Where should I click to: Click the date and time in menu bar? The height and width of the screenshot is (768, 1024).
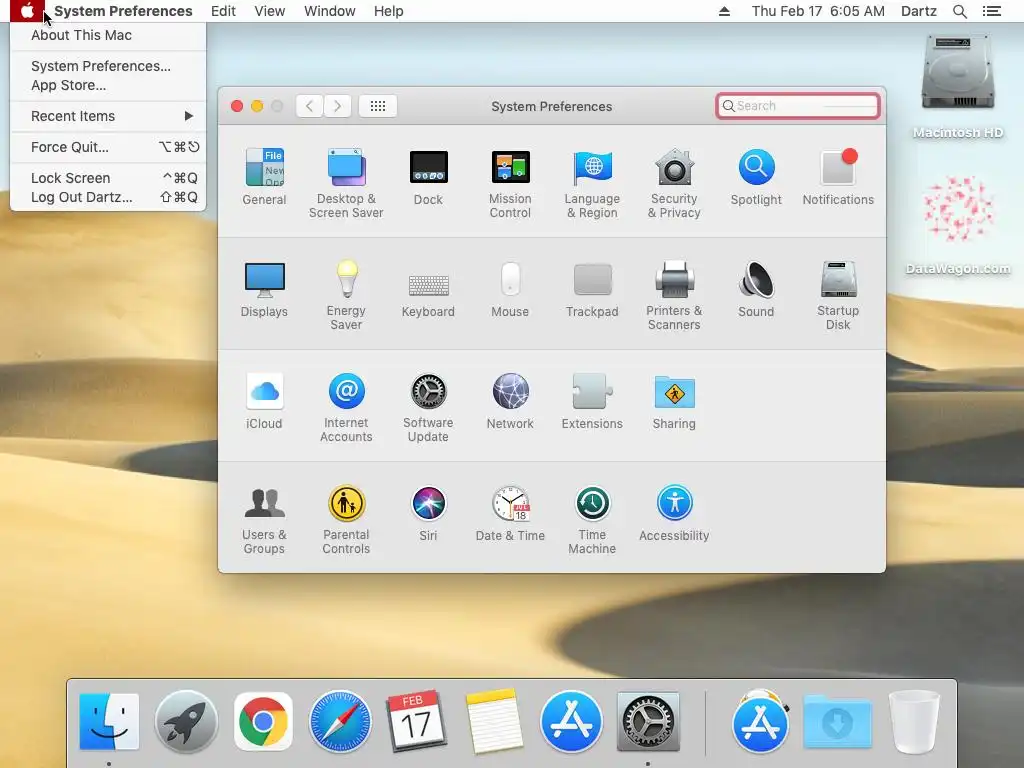pyautogui.click(x=818, y=11)
